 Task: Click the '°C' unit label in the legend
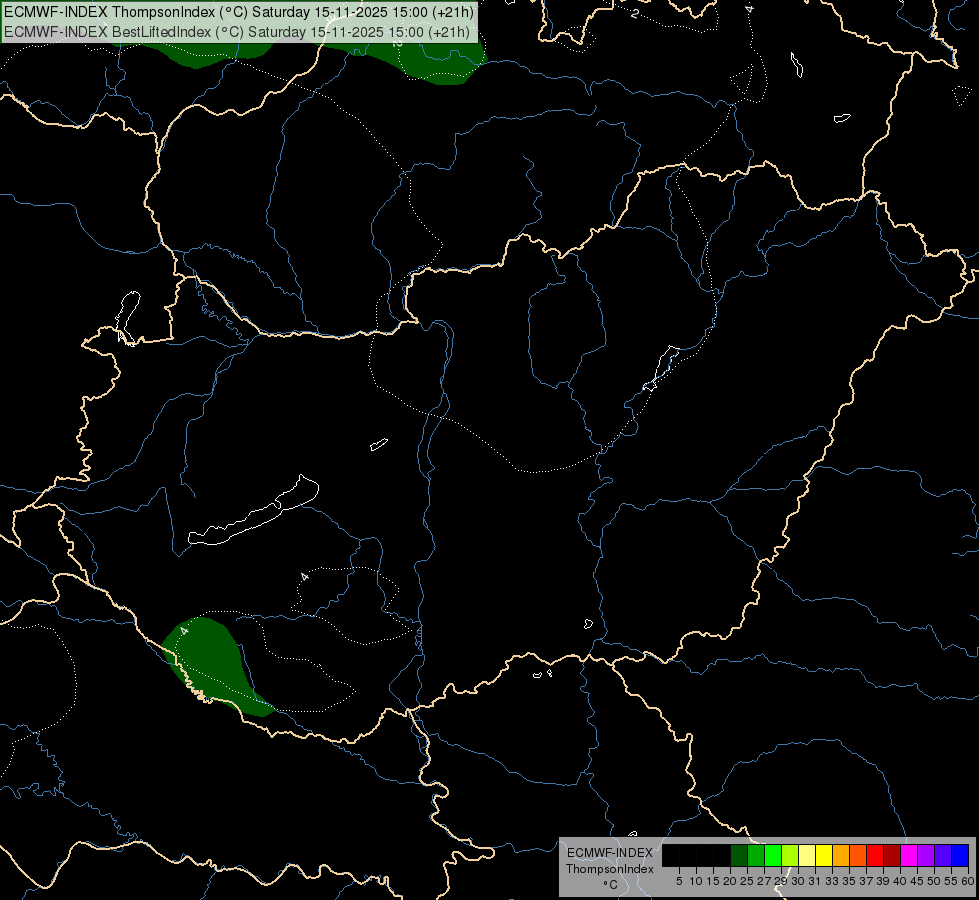point(610,885)
